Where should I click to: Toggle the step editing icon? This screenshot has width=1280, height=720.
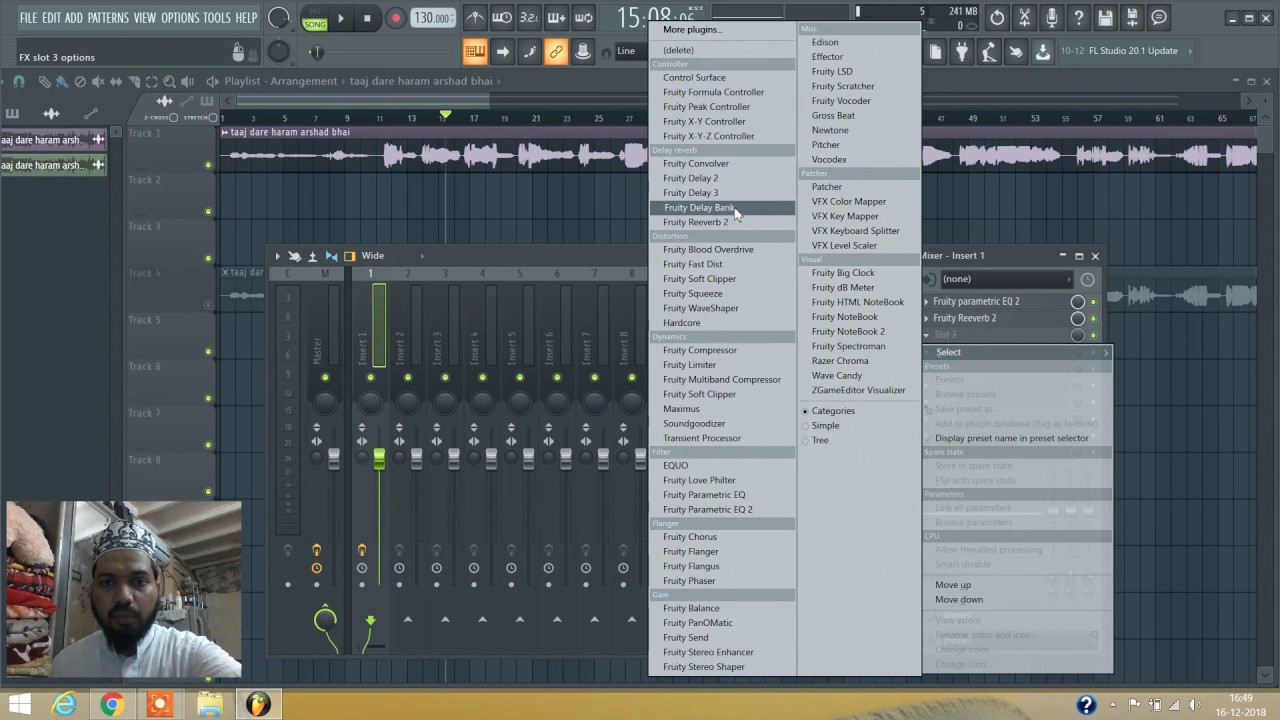pos(529,52)
